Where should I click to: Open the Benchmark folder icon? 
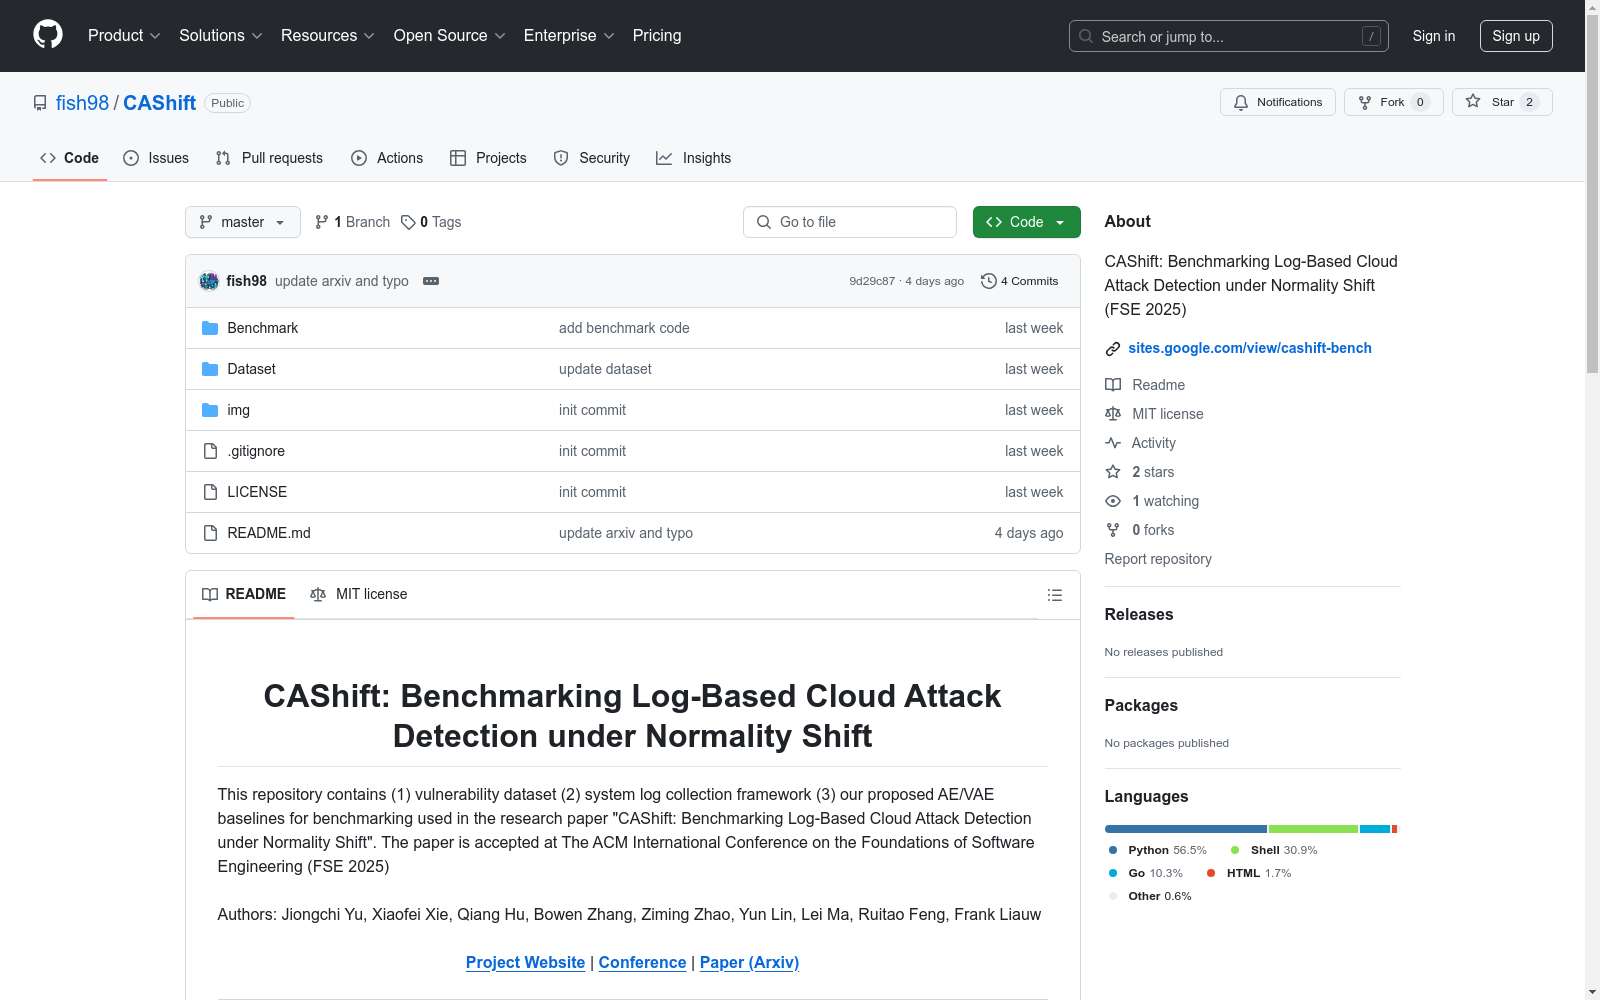(210, 328)
